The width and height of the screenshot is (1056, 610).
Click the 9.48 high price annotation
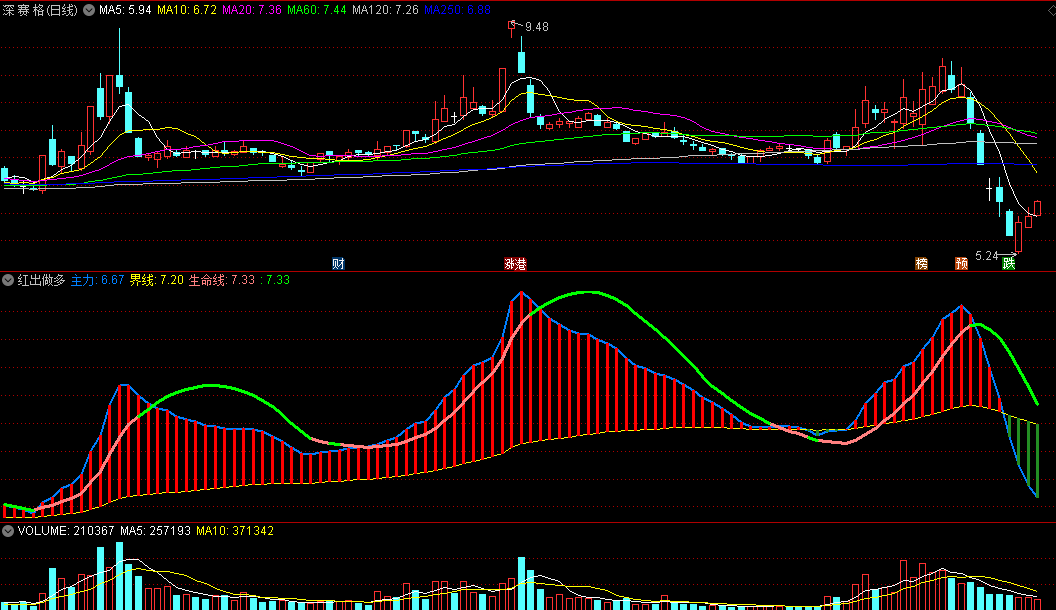pyautogui.click(x=537, y=27)
